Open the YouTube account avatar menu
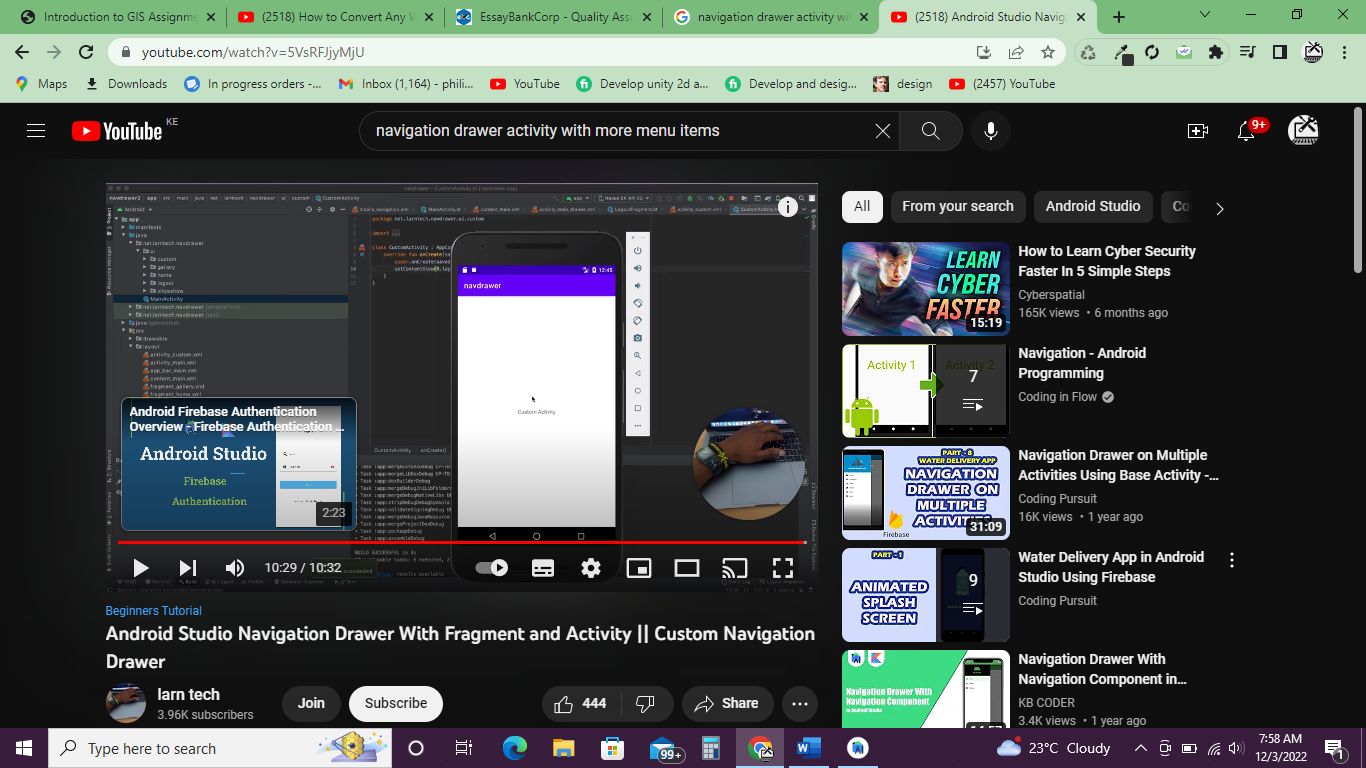1366x768 pixels. coord(1304,131)
